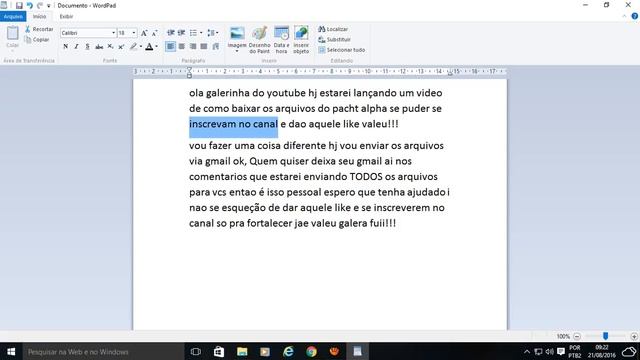The width and height of the screenshot is (640, 360).
Task: Open Windows Store from taskbar
Action: click(219, 351)
